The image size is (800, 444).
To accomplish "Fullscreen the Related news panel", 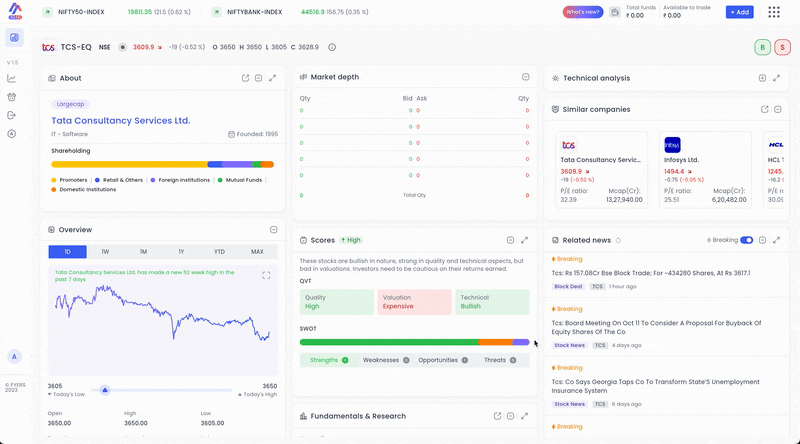I will [777, 240].
